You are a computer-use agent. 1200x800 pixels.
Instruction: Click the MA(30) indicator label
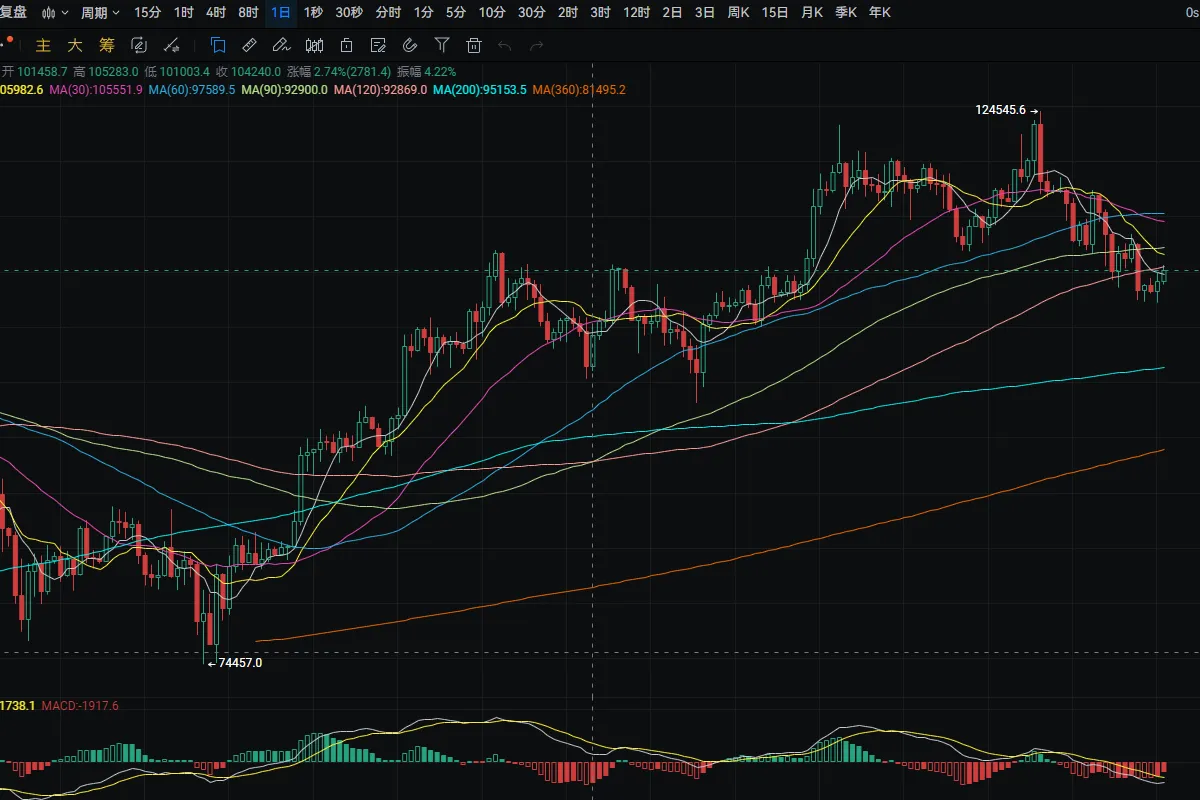(96, 90)
